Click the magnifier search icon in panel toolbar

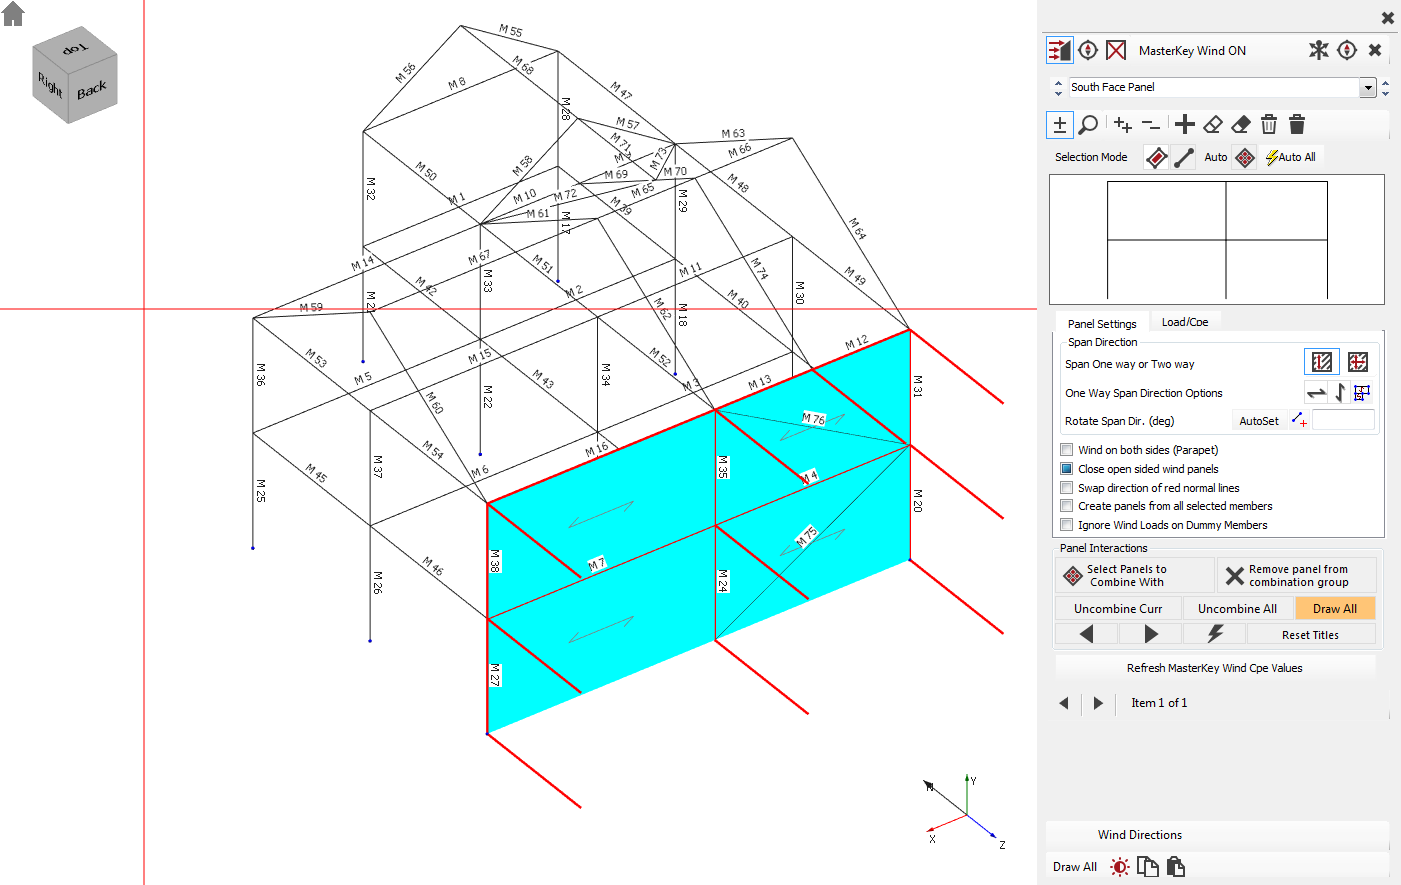[1089, 125]
